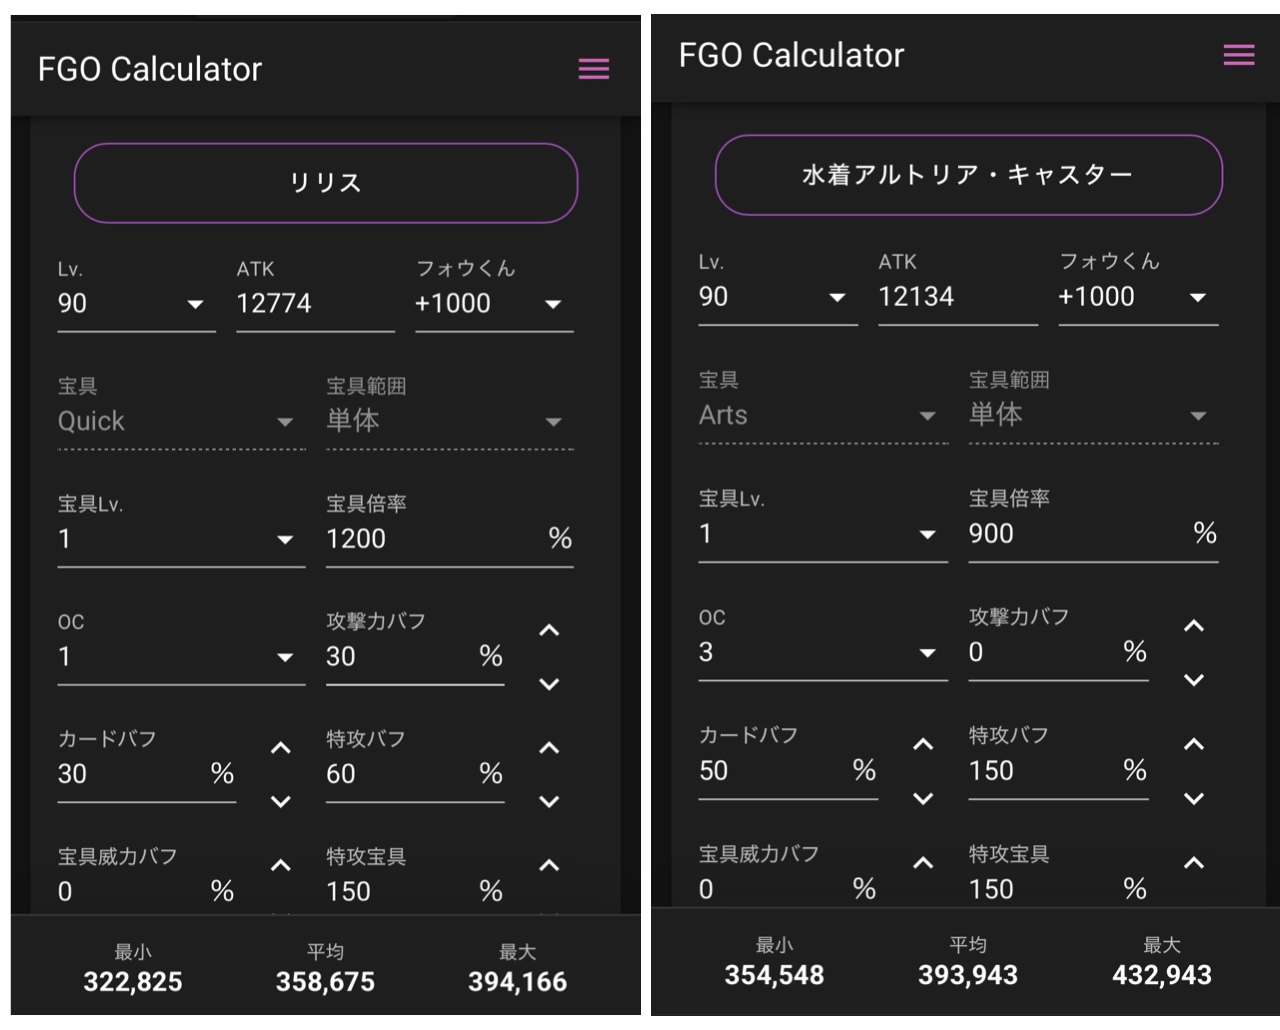Open the hamburger menu in right calculator
Screen dimensions: 1280x1030
pyautogui.click(x=1238, y=55)
